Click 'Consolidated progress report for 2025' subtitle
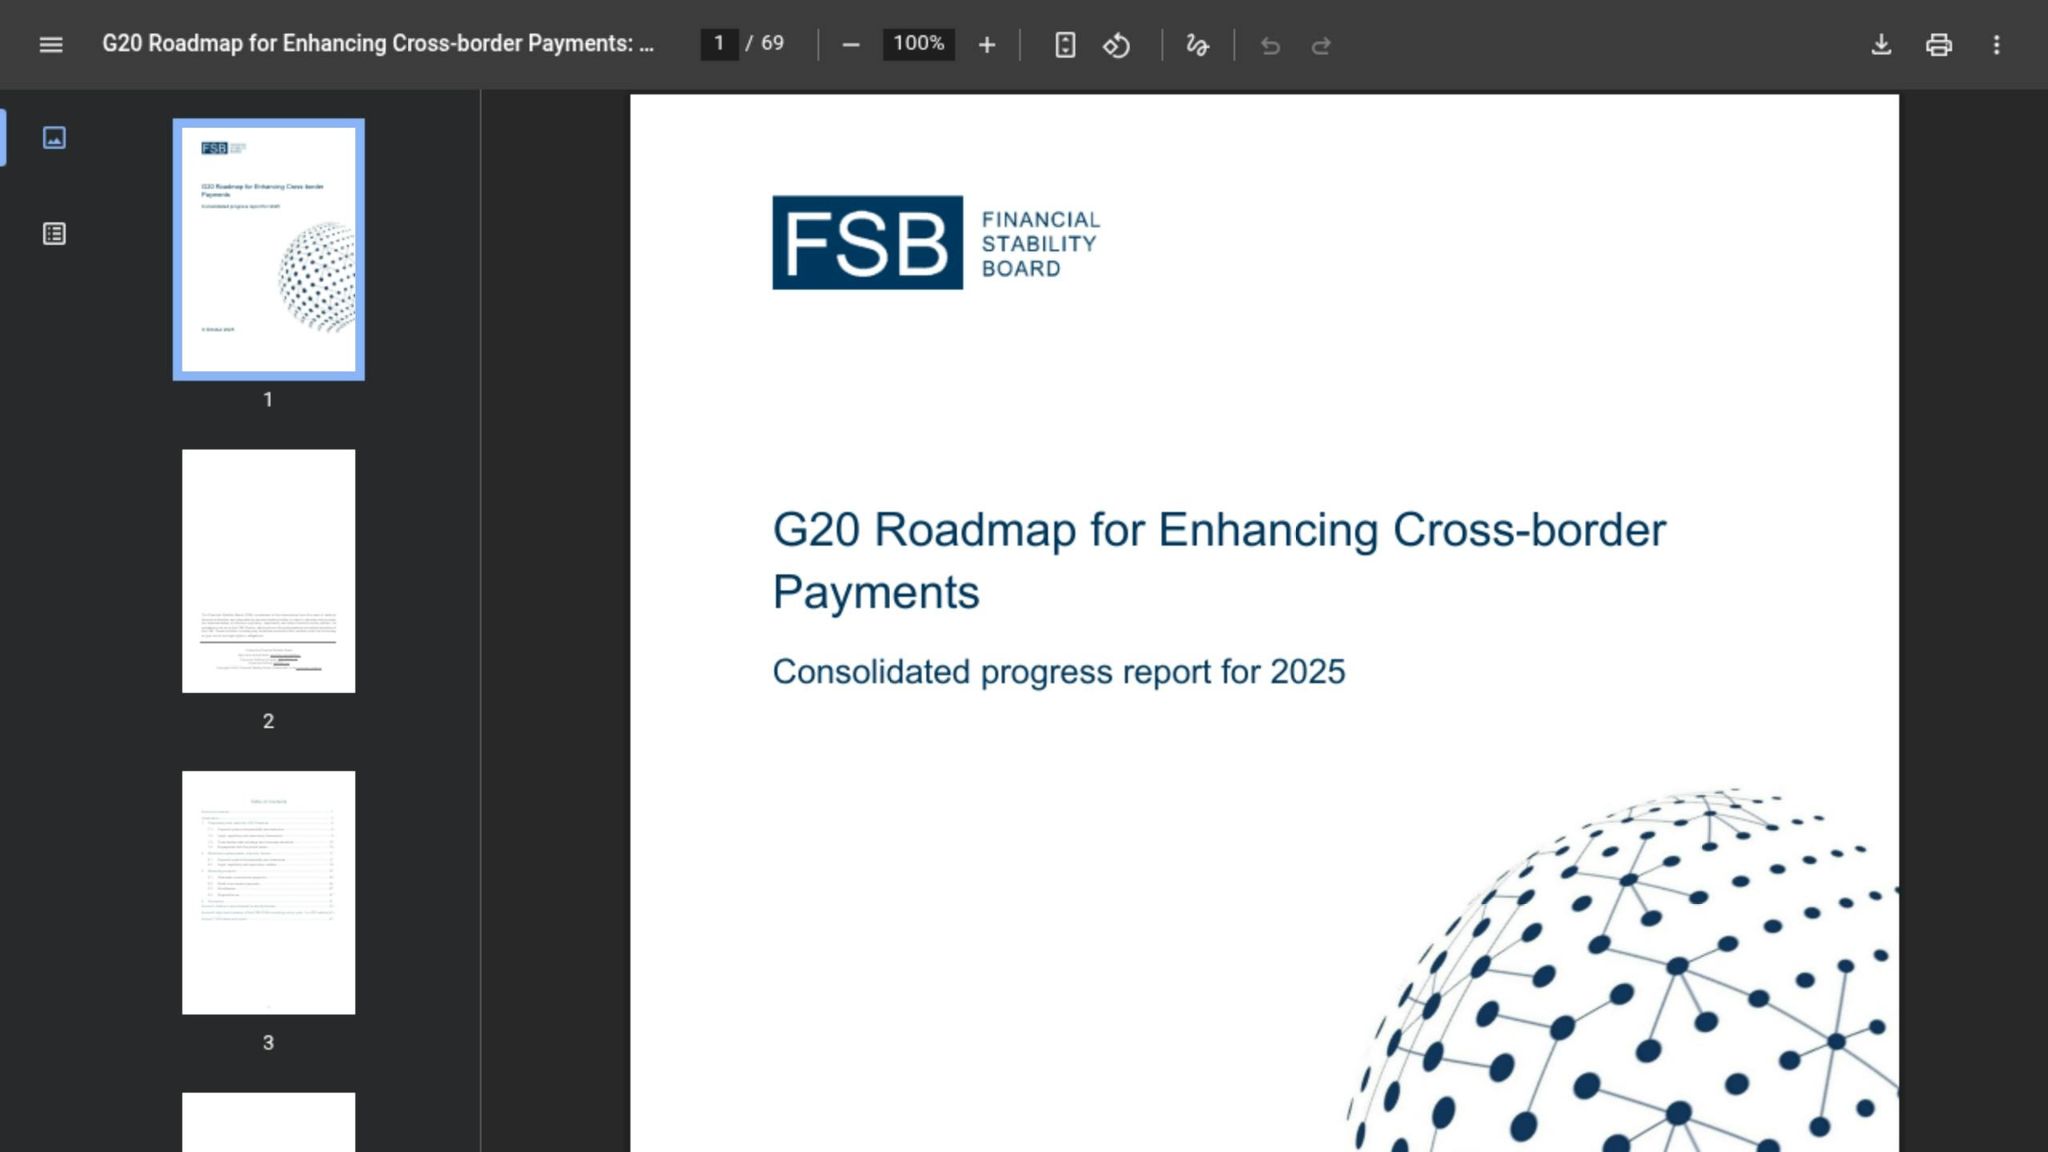The width and height of the screenshot is (2048, 1152). coord(1059,672)
